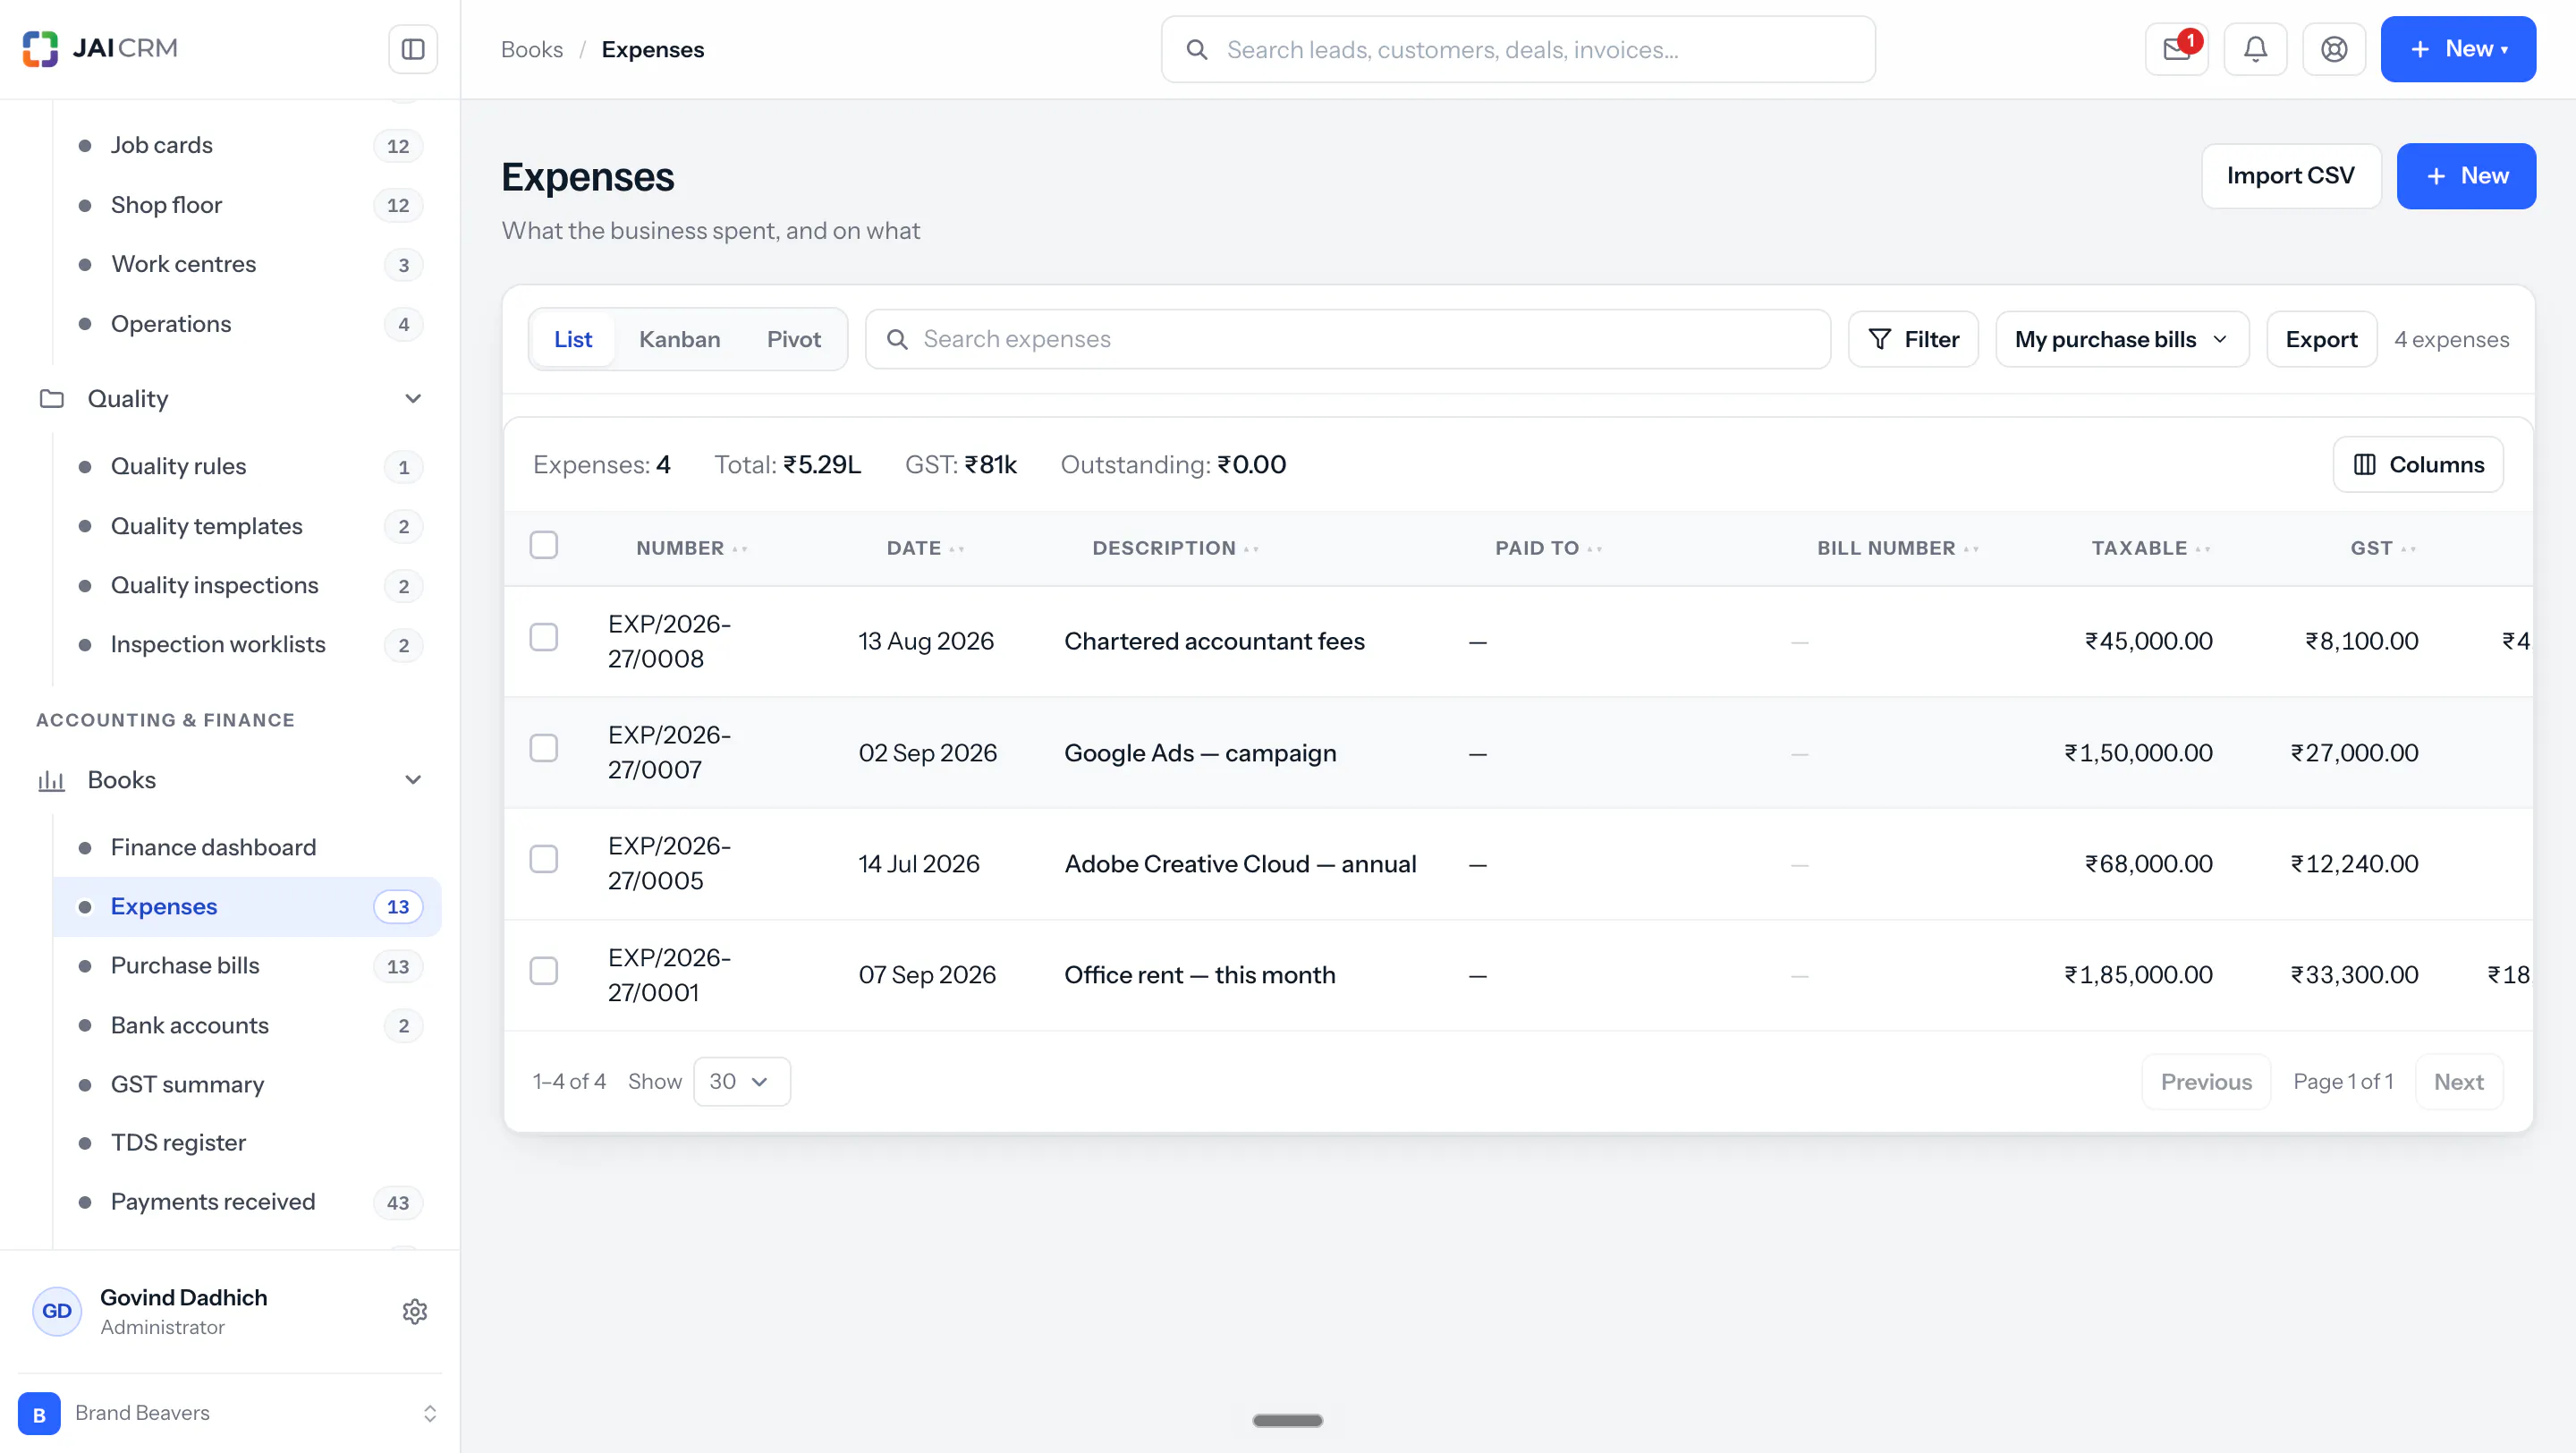
Task: Open notifications bell icon
Action: (x=2255, y=49)
